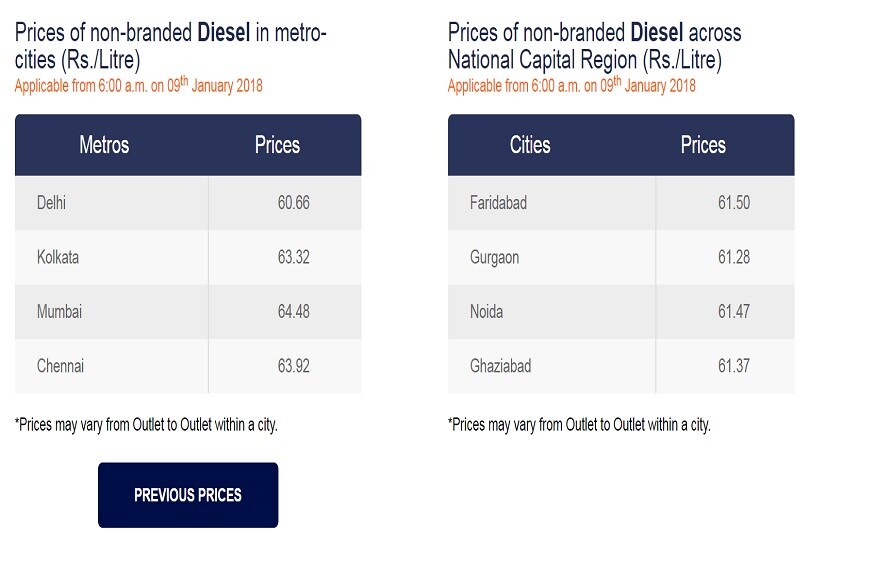
Task: Click the Prices header in NCR table
Action: 703,145
